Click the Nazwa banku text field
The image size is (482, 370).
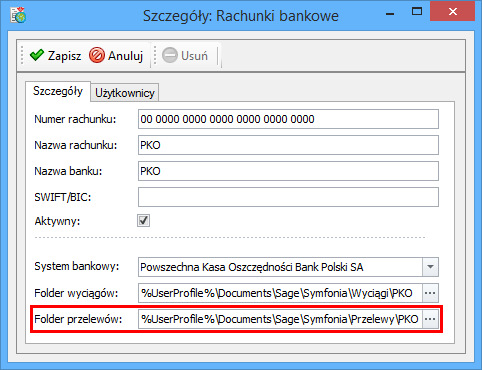pos(288,171)
